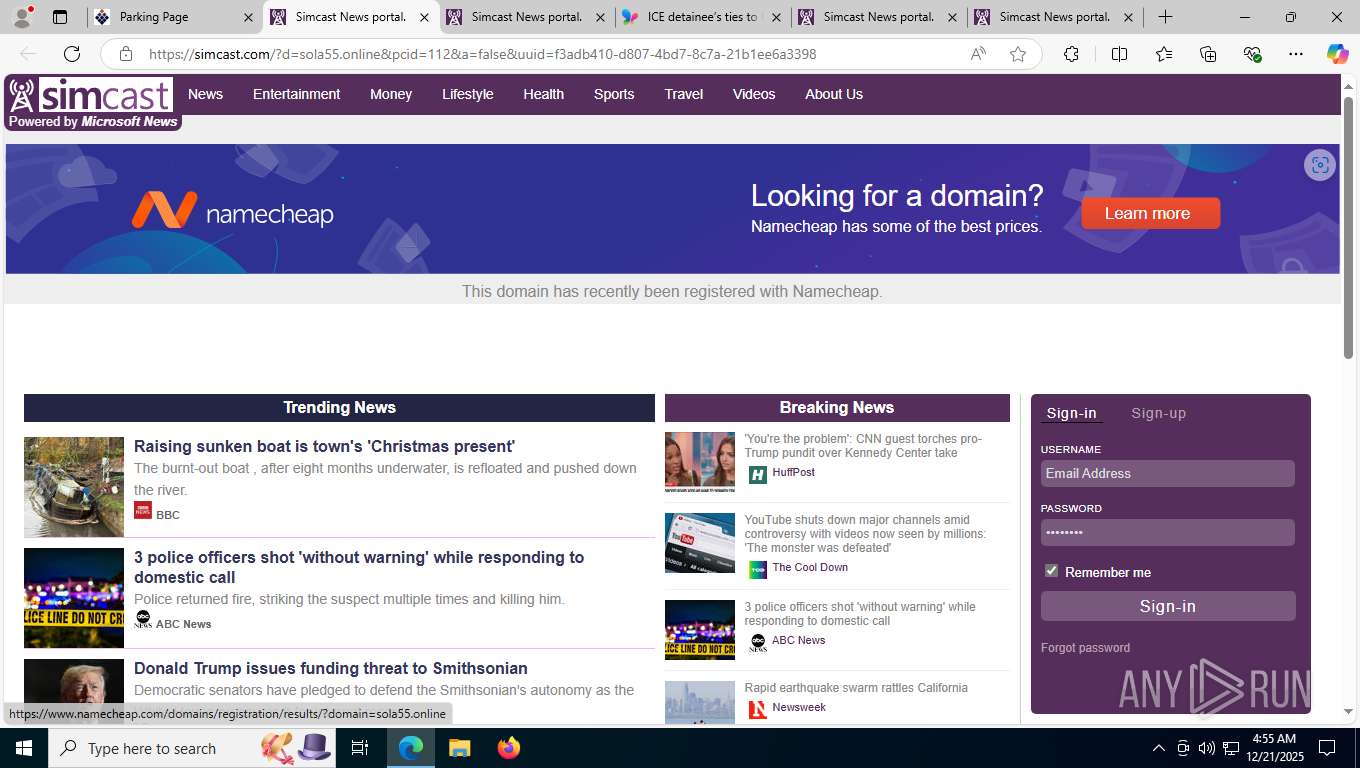
Task: Open Split screen icon
Action: pos(1119,54)
